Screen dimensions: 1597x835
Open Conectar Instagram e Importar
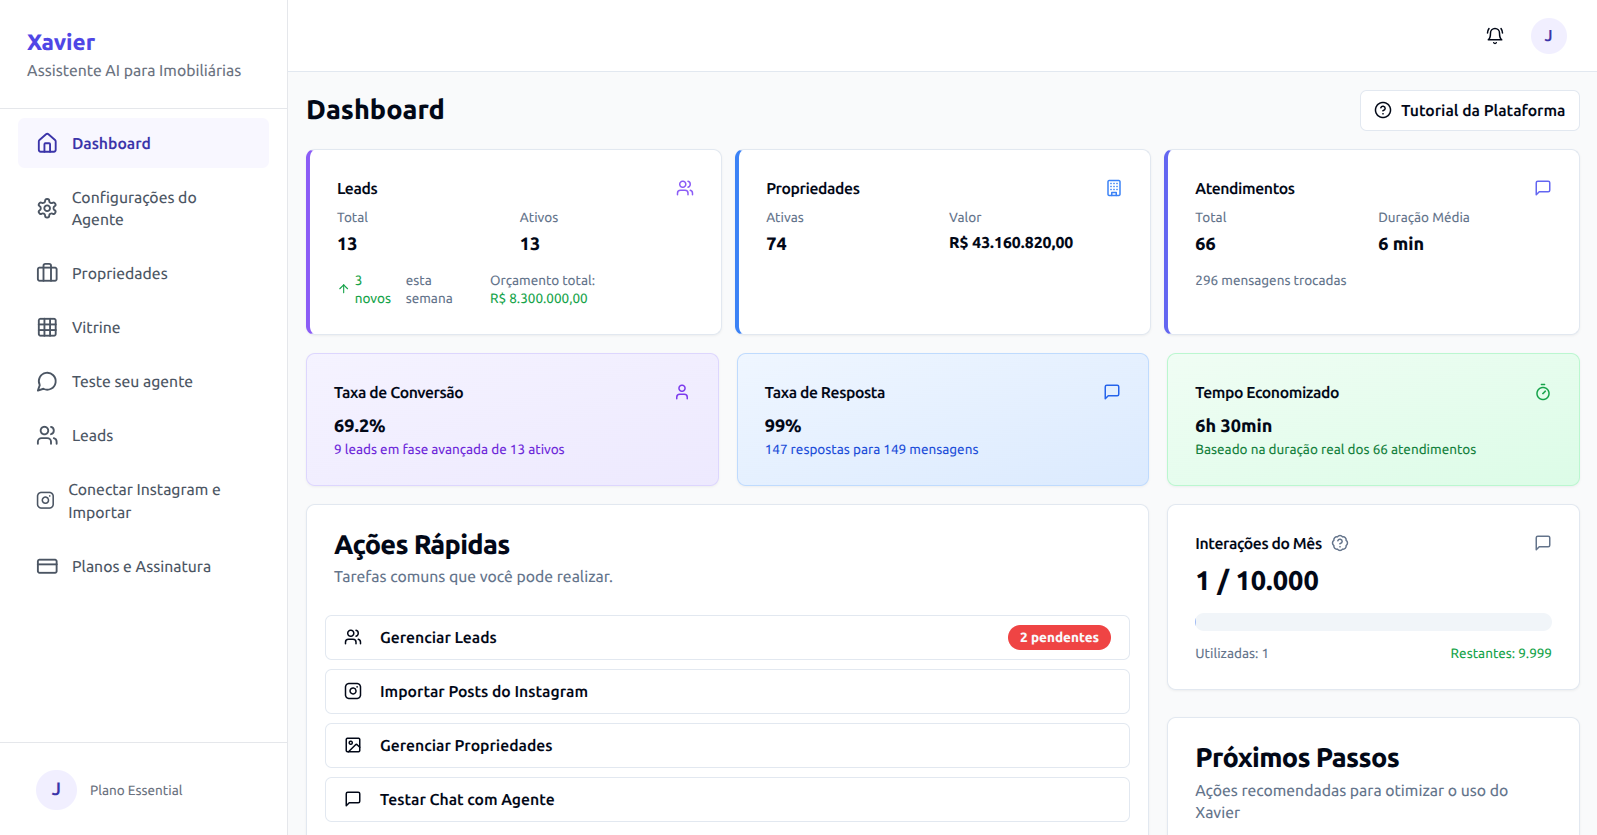point(143,501)
